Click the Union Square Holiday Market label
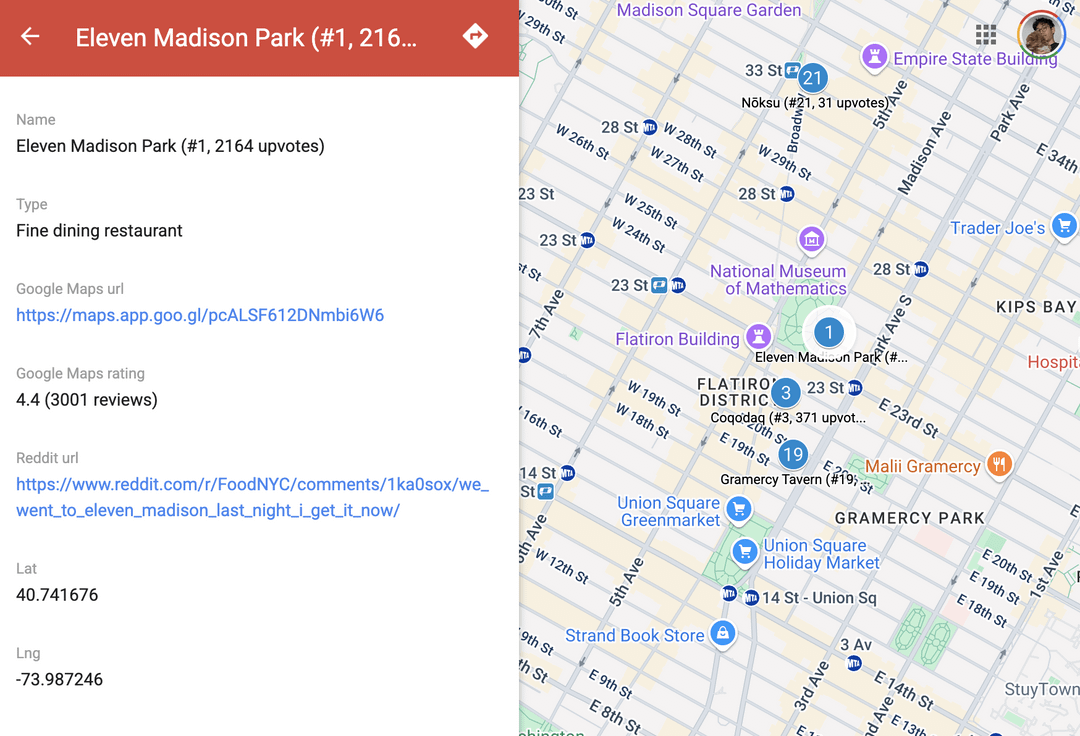Image resolution: width=1080 pixels, height=736 pixels. click(x=822, y=554)
